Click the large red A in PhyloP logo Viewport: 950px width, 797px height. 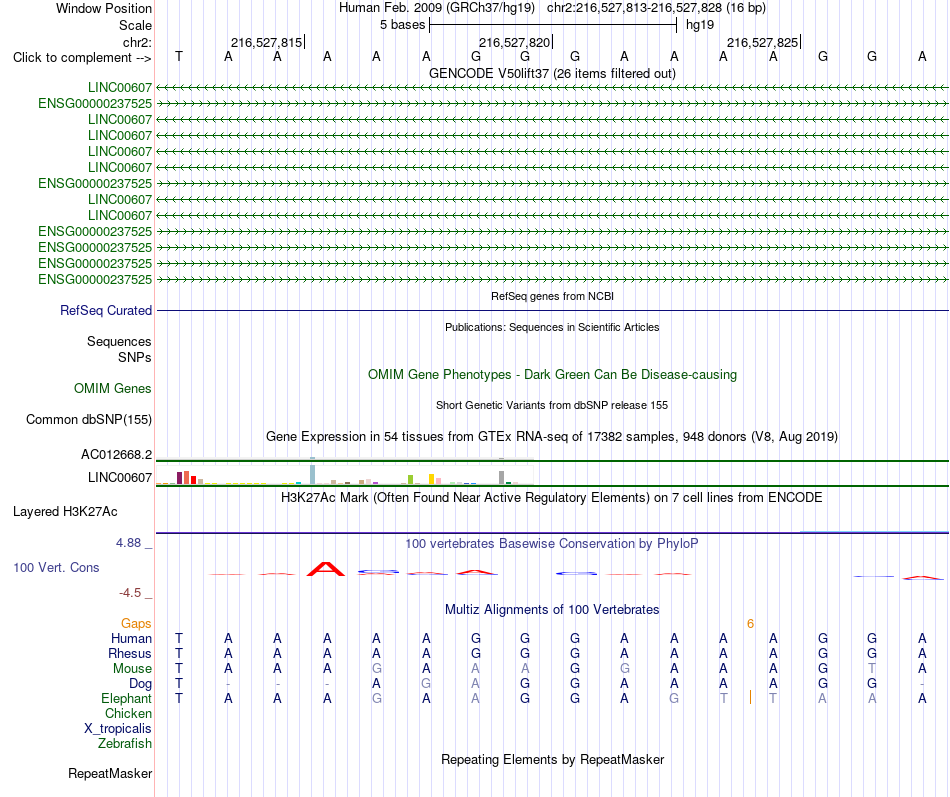(326, 569)
